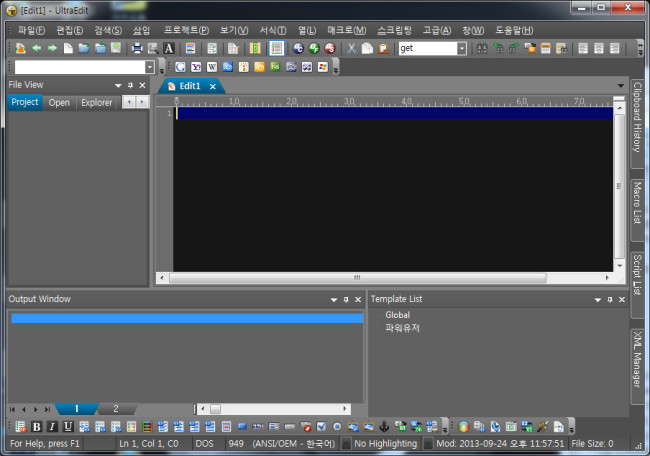Click the Italic I icon

[x=52, y=427]
